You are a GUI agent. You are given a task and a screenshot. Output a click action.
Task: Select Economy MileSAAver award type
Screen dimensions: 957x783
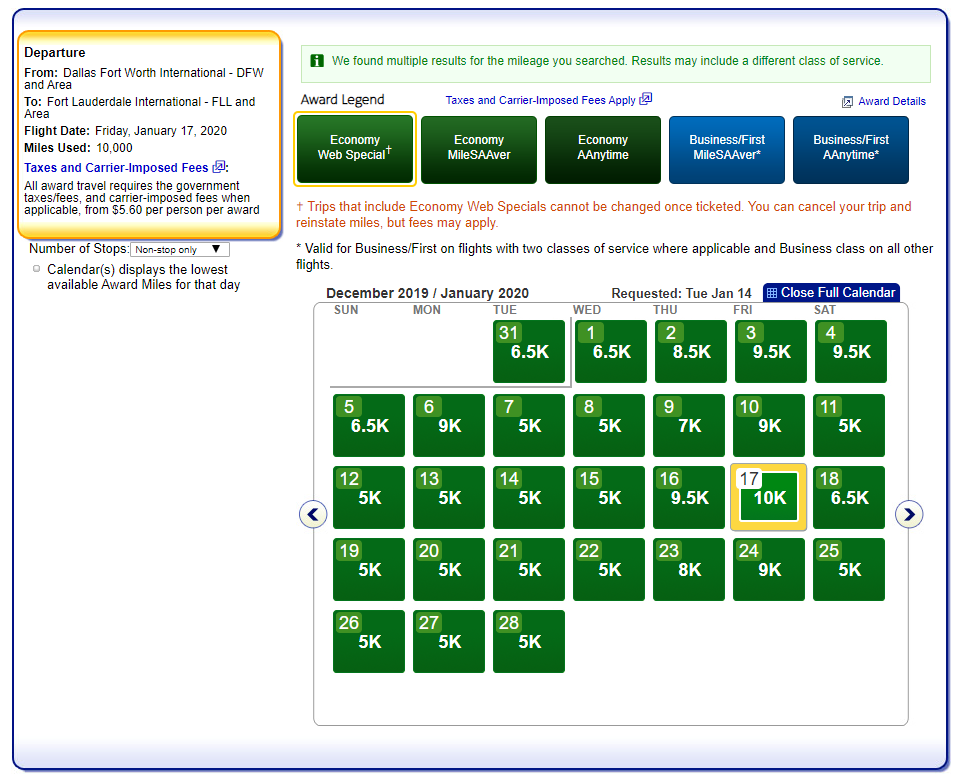479,149
